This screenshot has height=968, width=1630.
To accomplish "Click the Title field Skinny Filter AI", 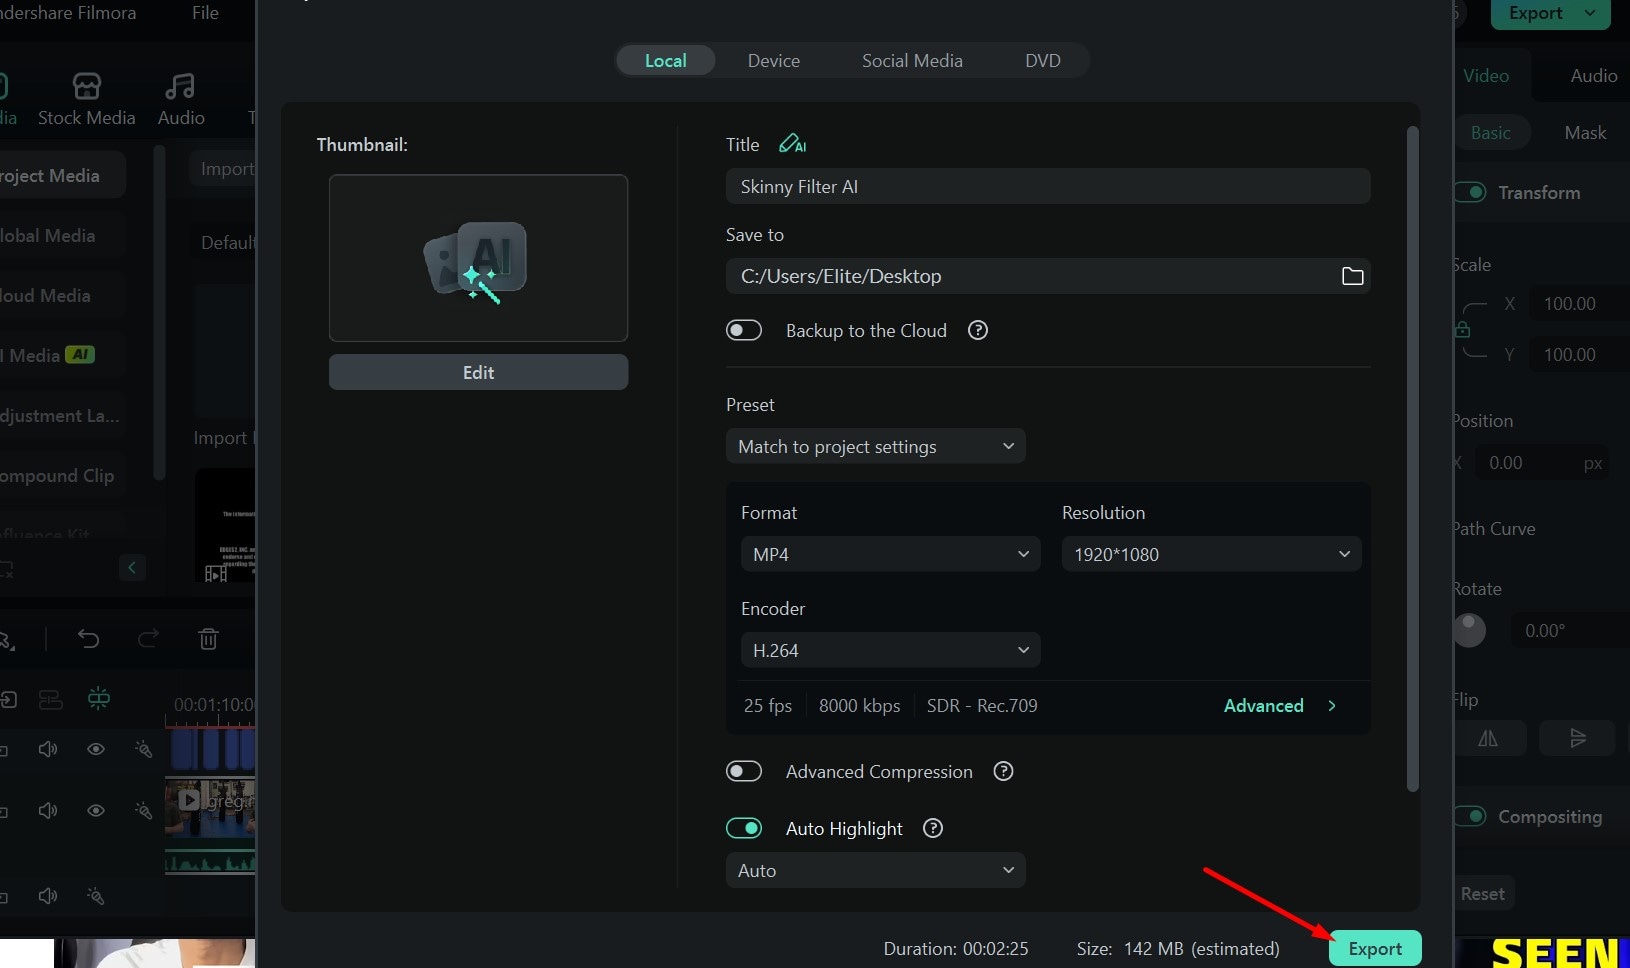I will [x=1048, y=186].
